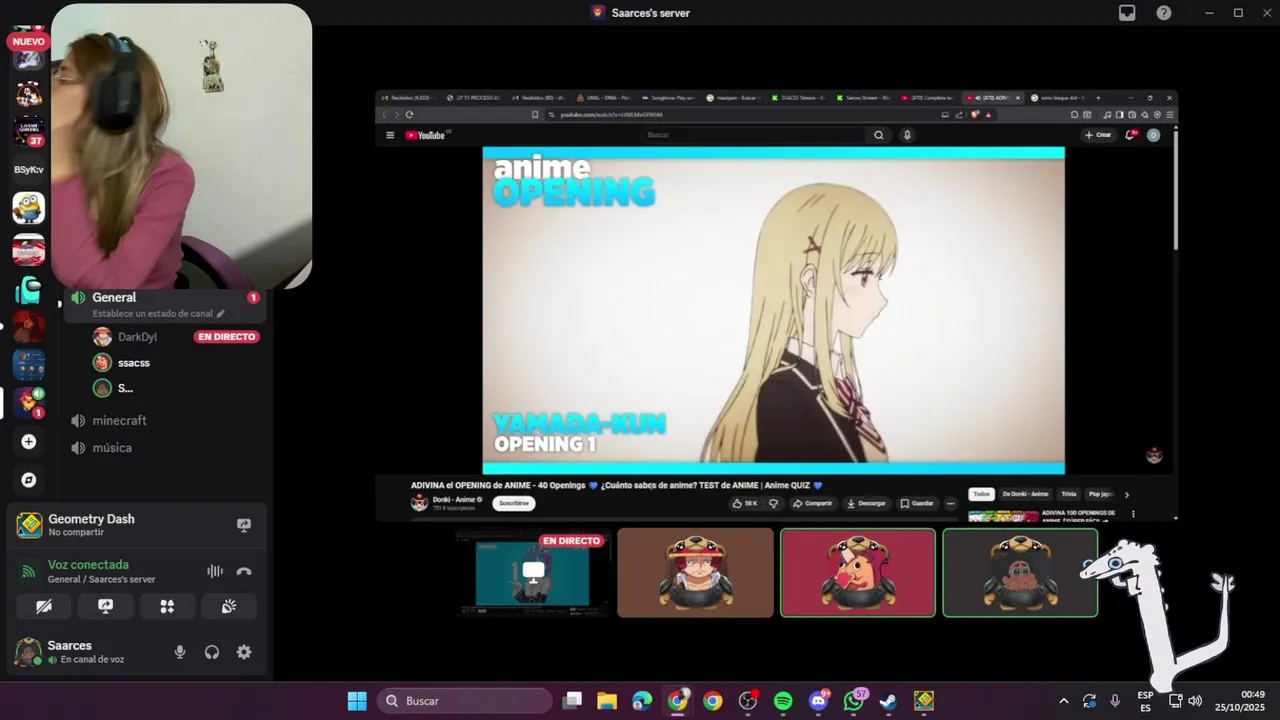Select the Todos filter chip
The image size is (1280, 720).
pyautogui.click(x=982, y=494)
